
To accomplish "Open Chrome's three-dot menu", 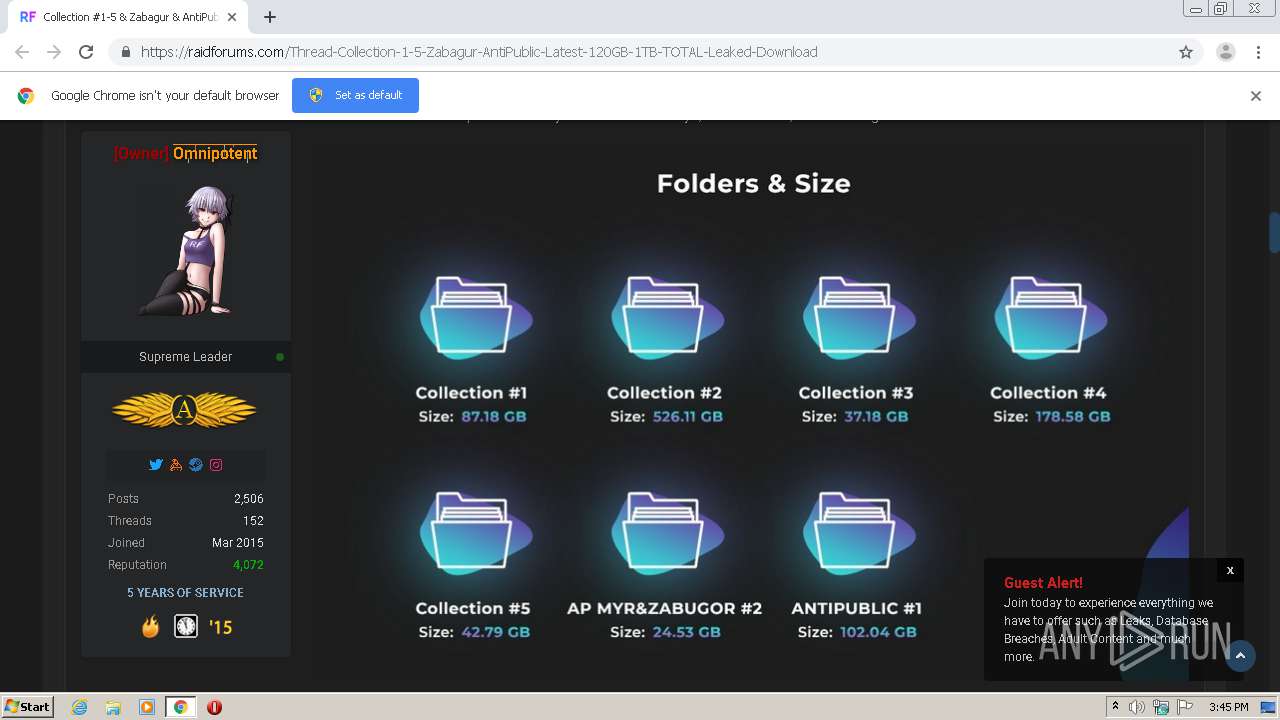I will pos(1258,52).
